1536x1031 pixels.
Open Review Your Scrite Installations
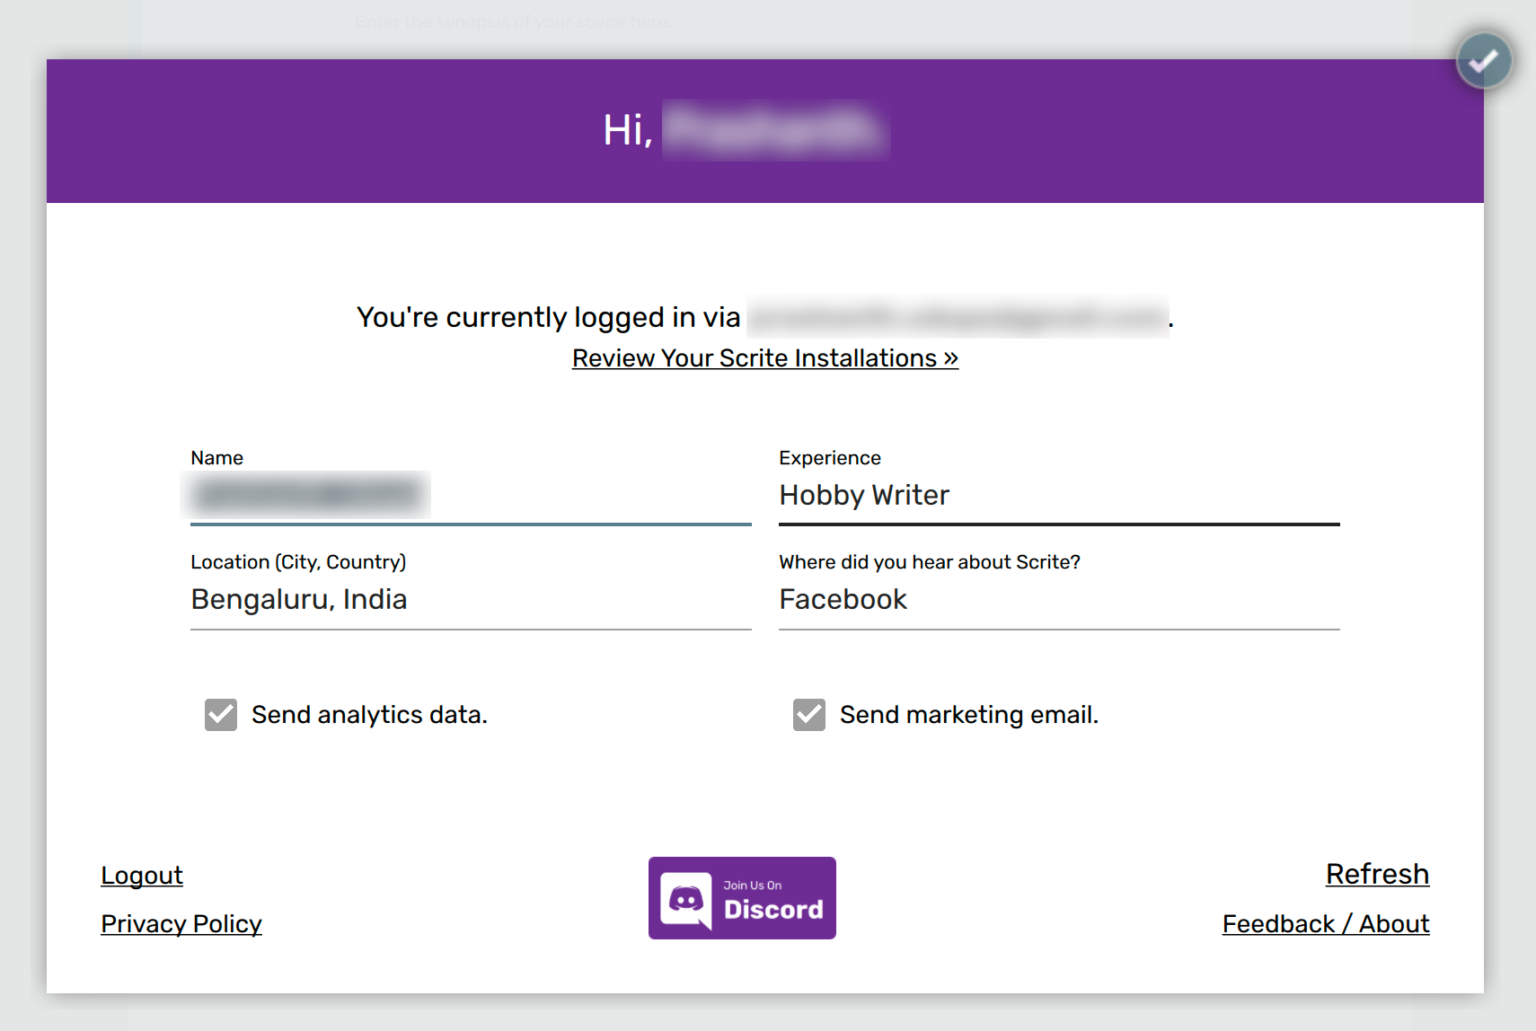coord(764,358)
